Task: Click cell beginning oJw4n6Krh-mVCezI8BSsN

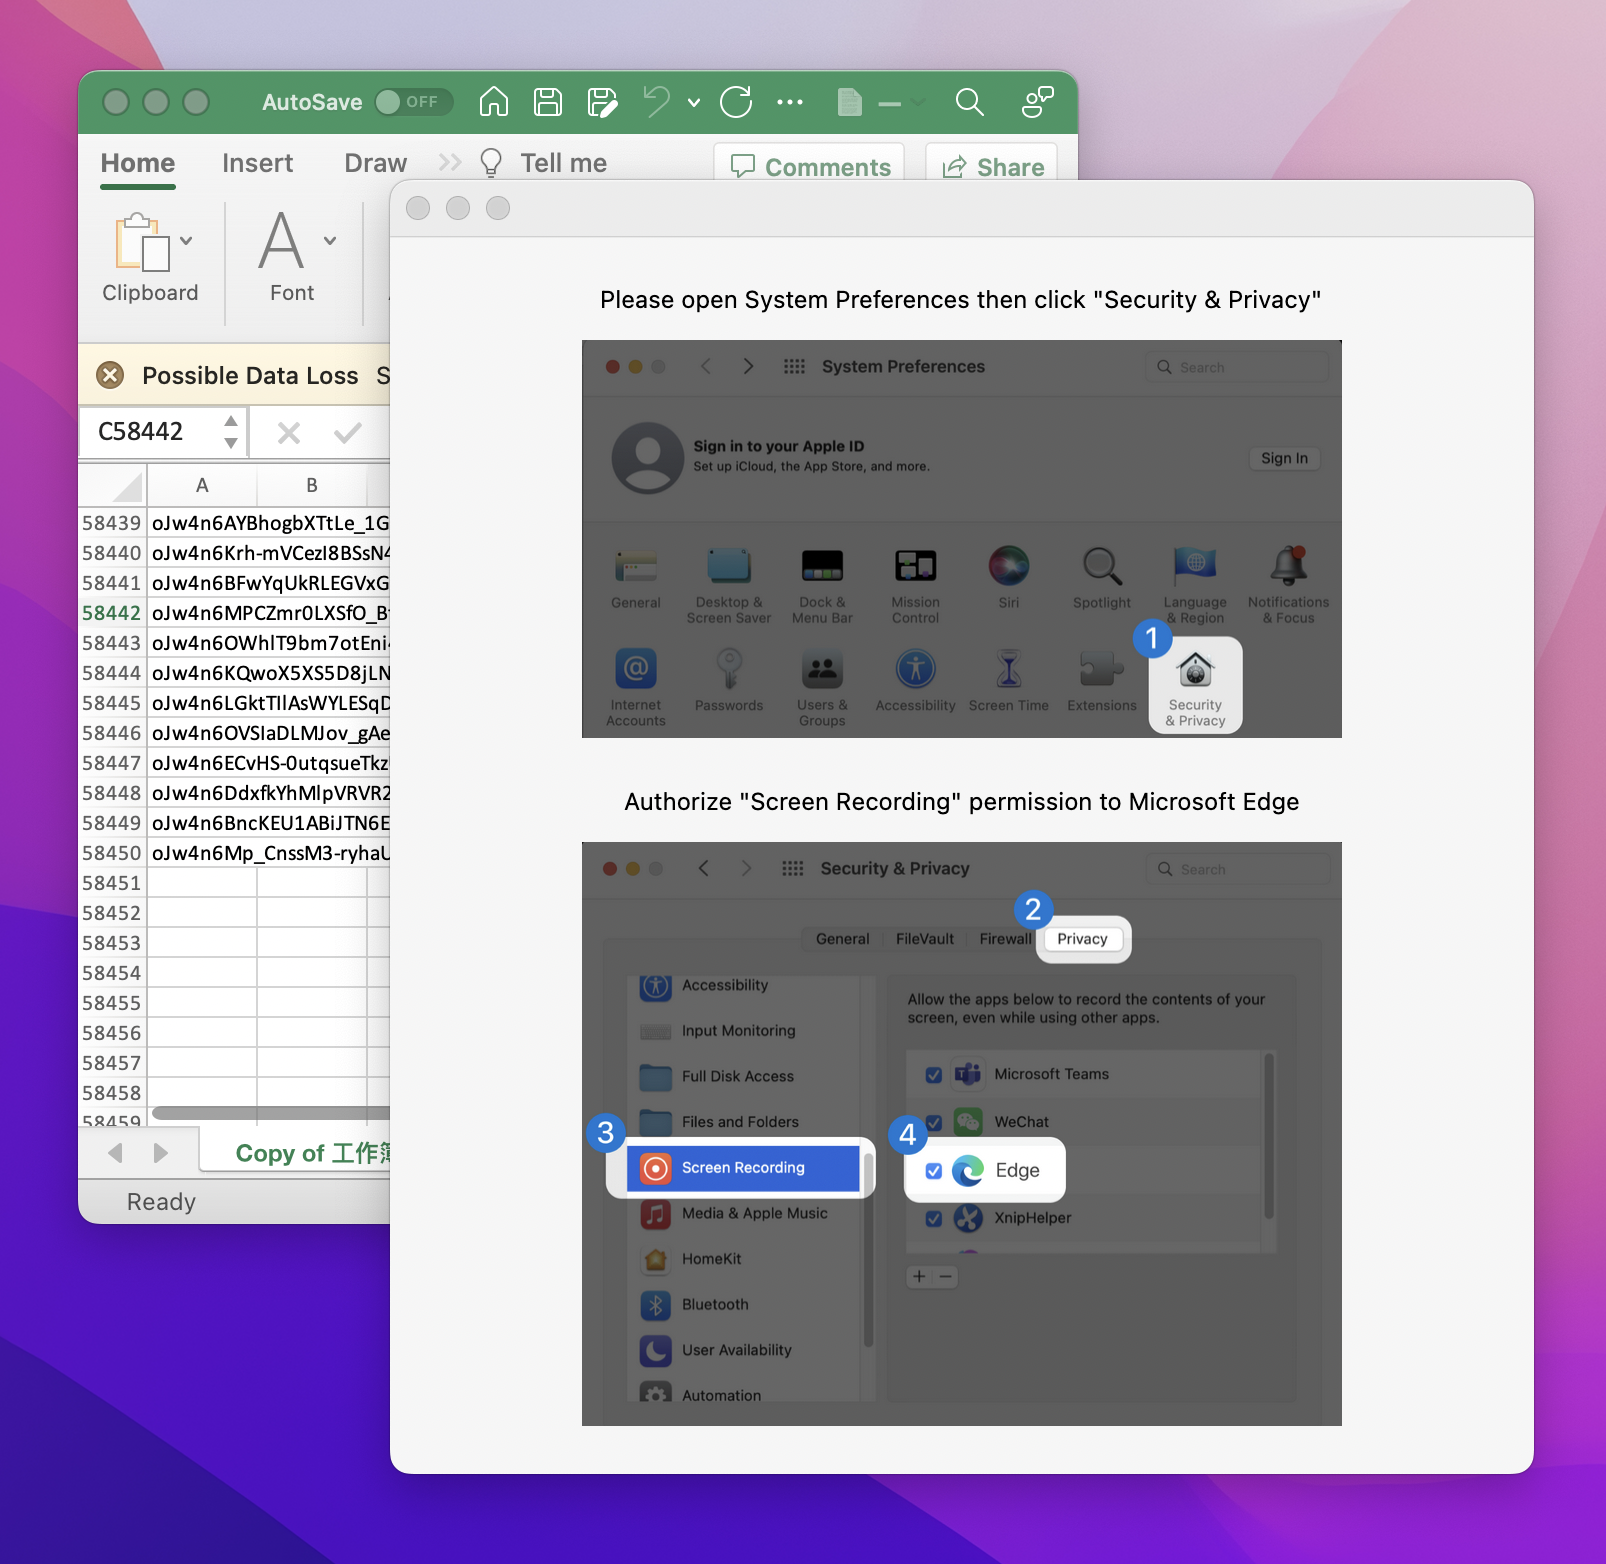Action: coord(269,553)
